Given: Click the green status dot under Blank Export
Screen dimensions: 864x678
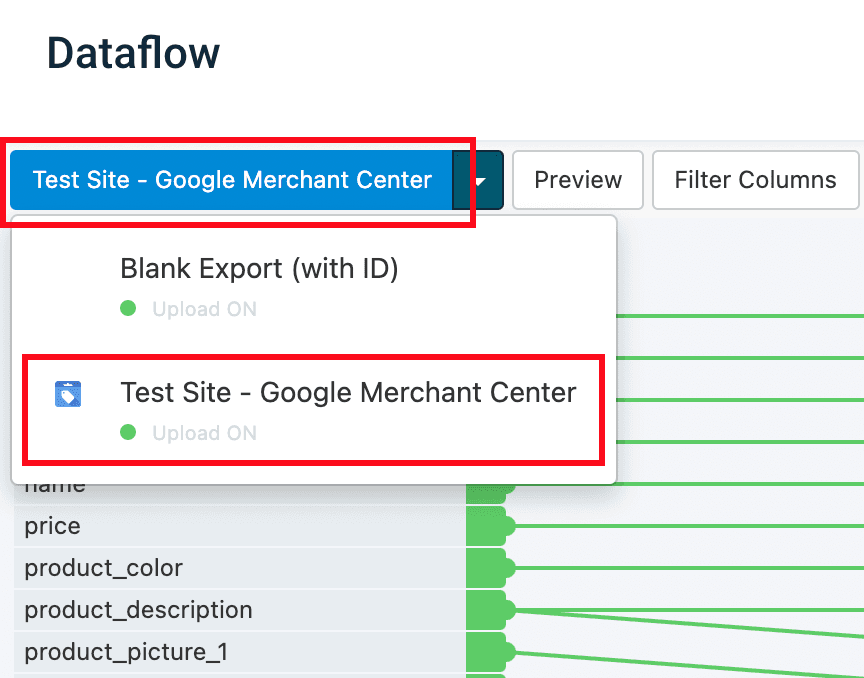Looking at the screenshot, I should tap(128, 309).
